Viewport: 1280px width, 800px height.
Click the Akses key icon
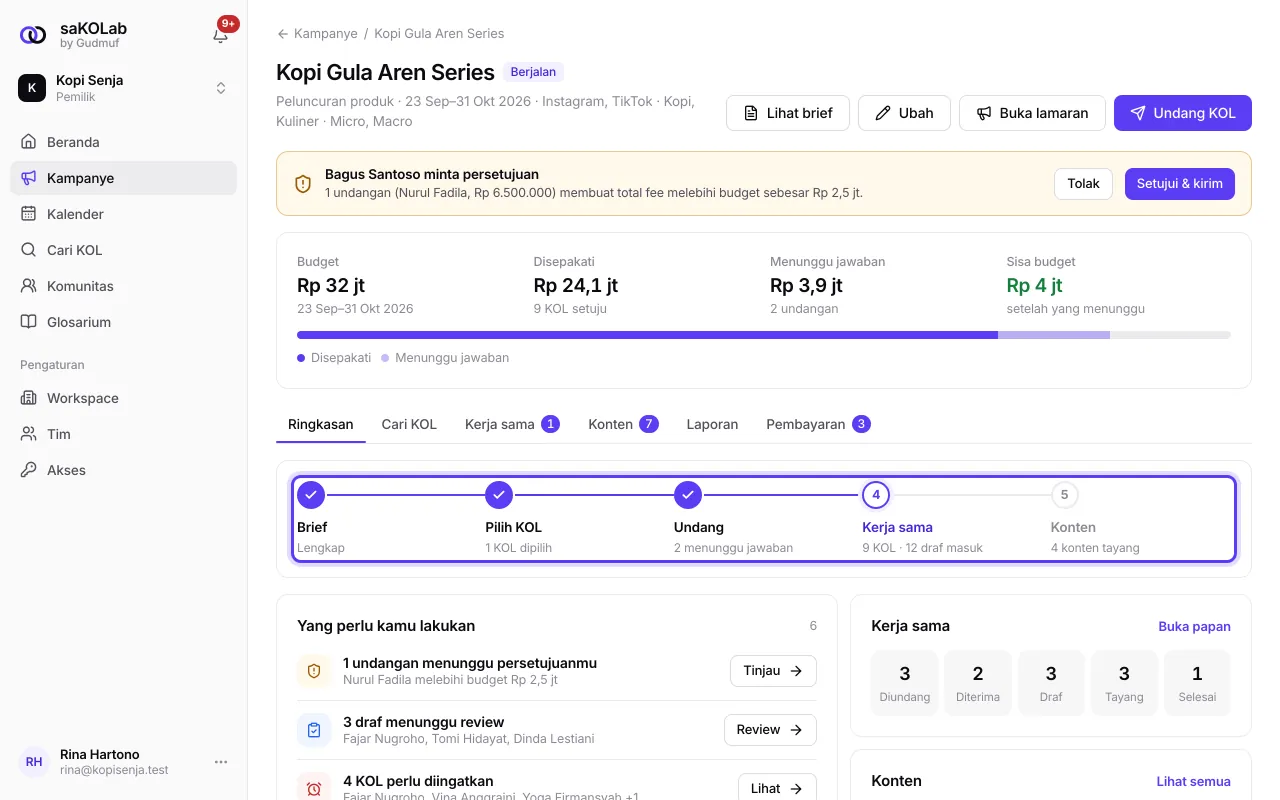(28, 470)
